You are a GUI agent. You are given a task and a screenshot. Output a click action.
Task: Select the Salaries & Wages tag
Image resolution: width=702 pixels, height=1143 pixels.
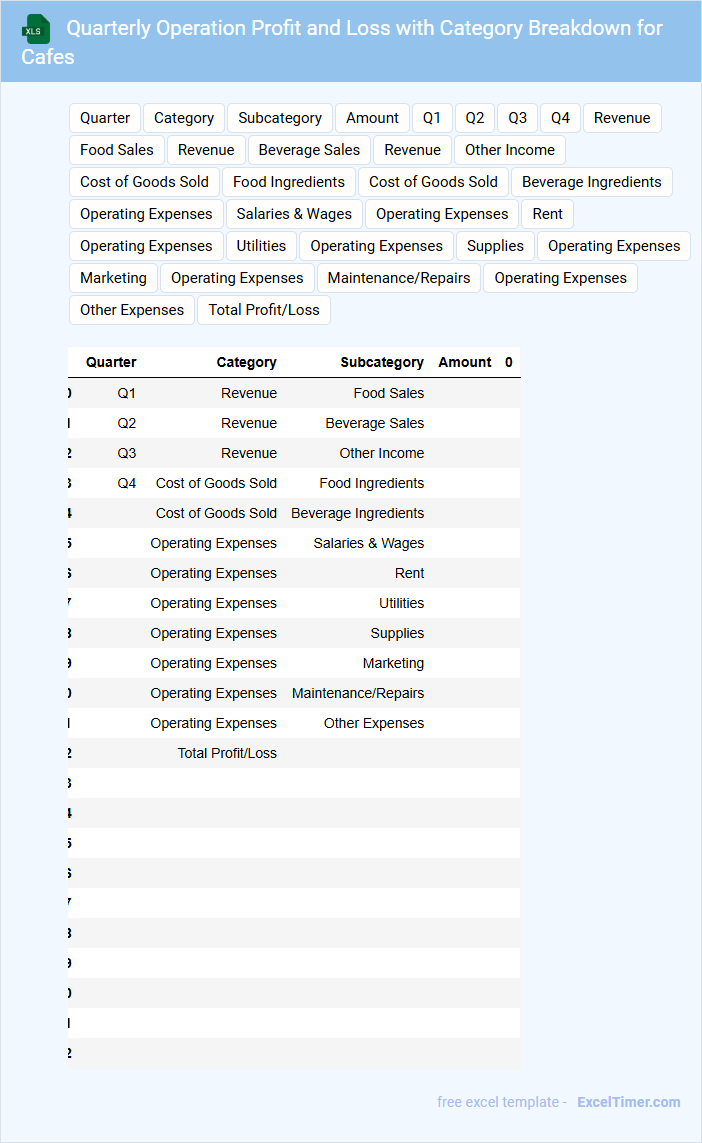(x=294, y=214)
